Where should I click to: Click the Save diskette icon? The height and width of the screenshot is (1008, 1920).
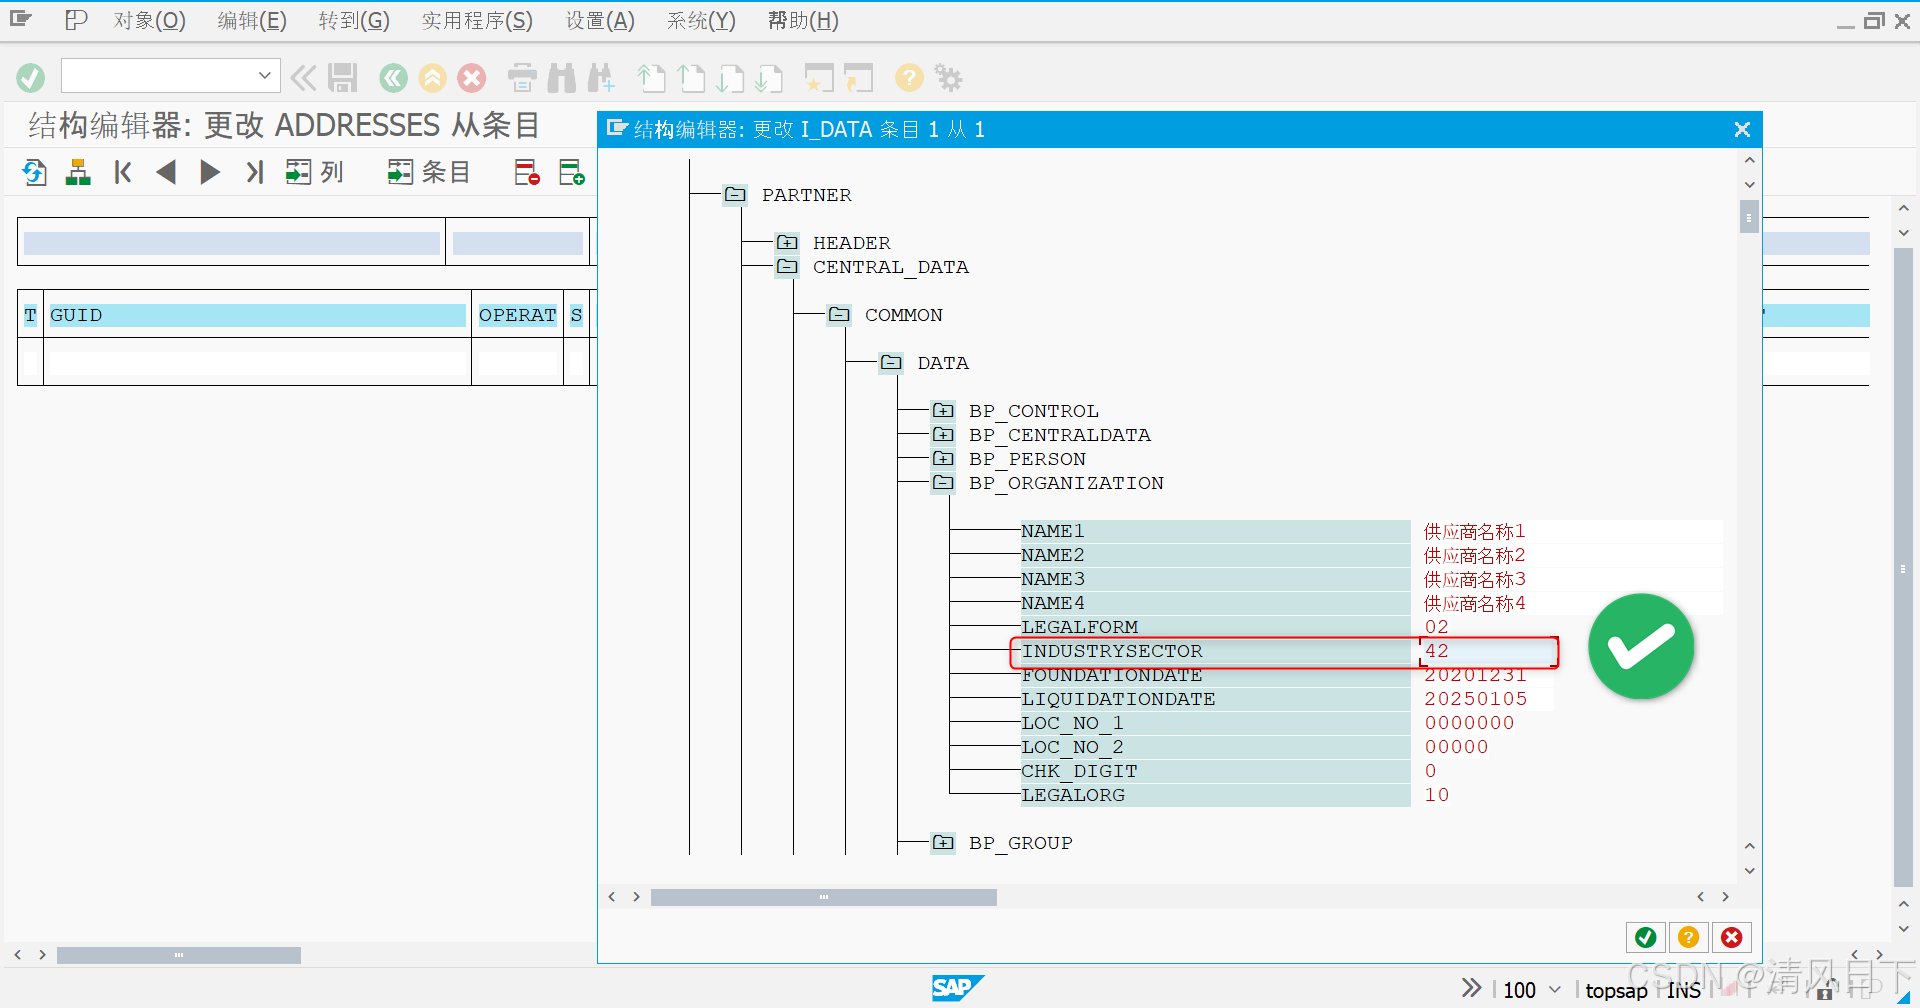click(x=342, y=78)
